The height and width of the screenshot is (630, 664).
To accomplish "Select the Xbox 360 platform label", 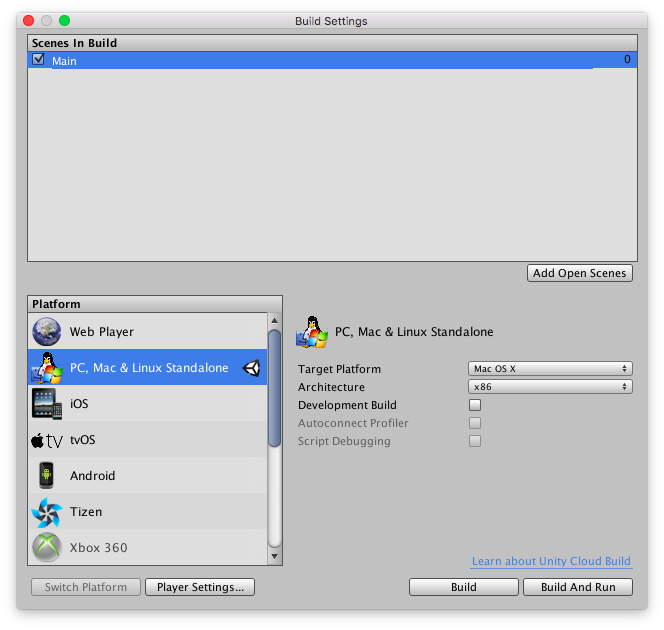I will click(x=98, y=548).
